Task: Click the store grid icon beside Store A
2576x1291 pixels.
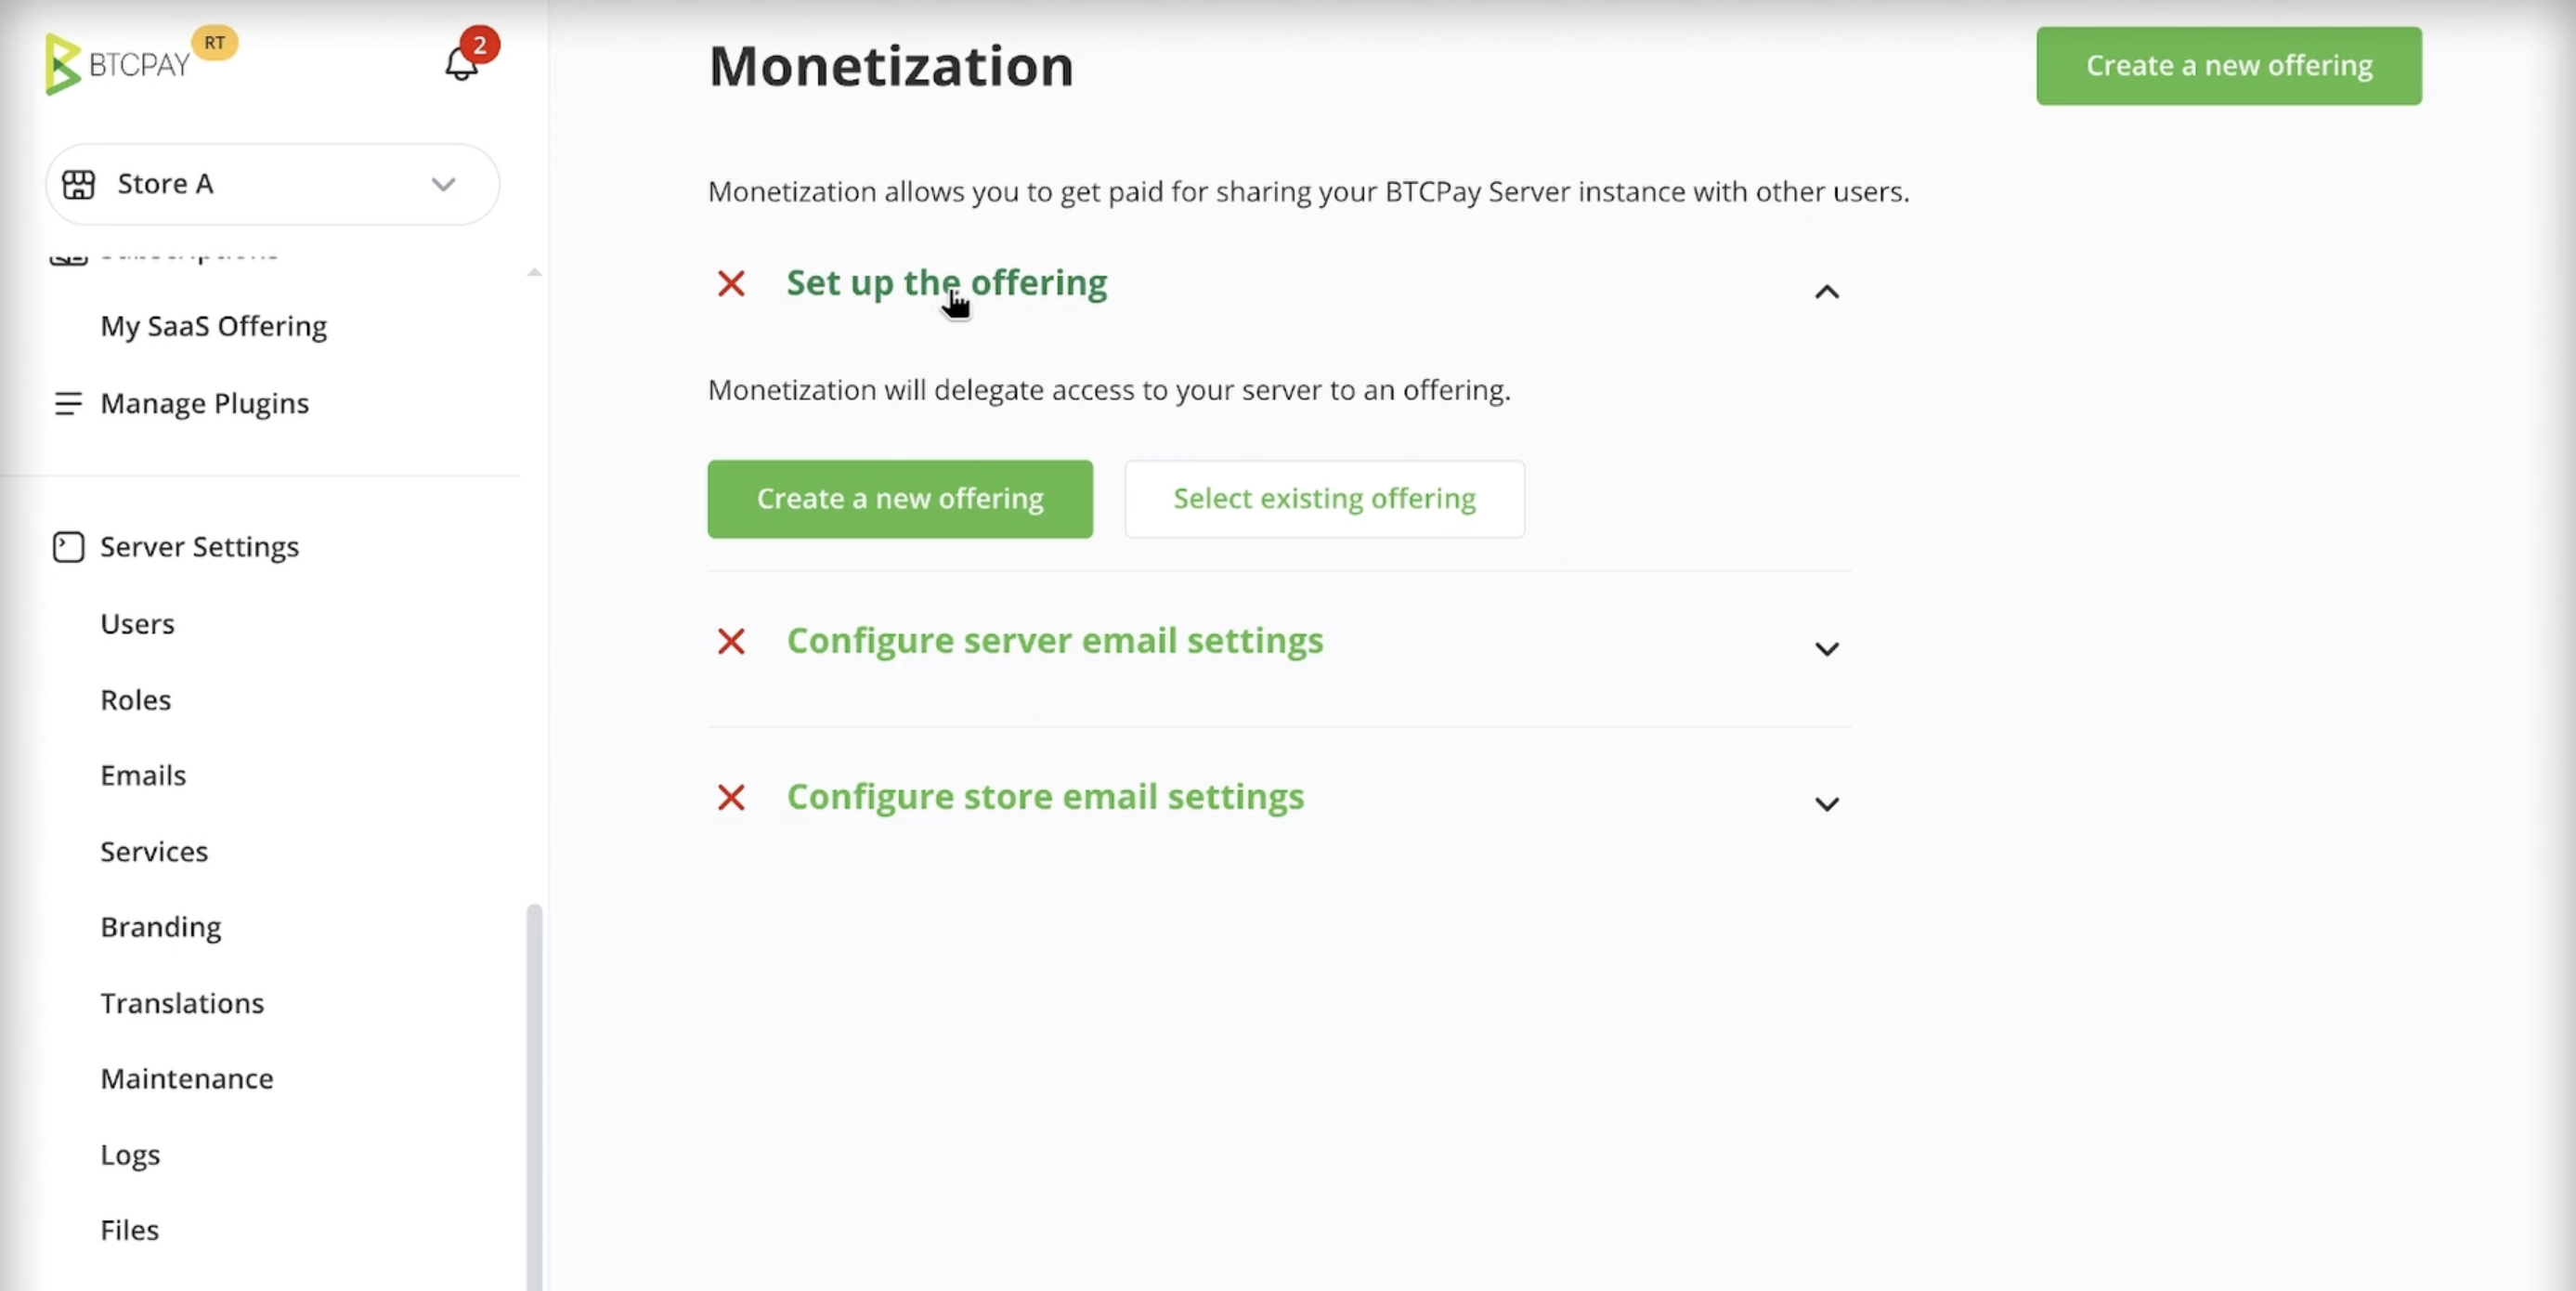Action: [79, 184]
